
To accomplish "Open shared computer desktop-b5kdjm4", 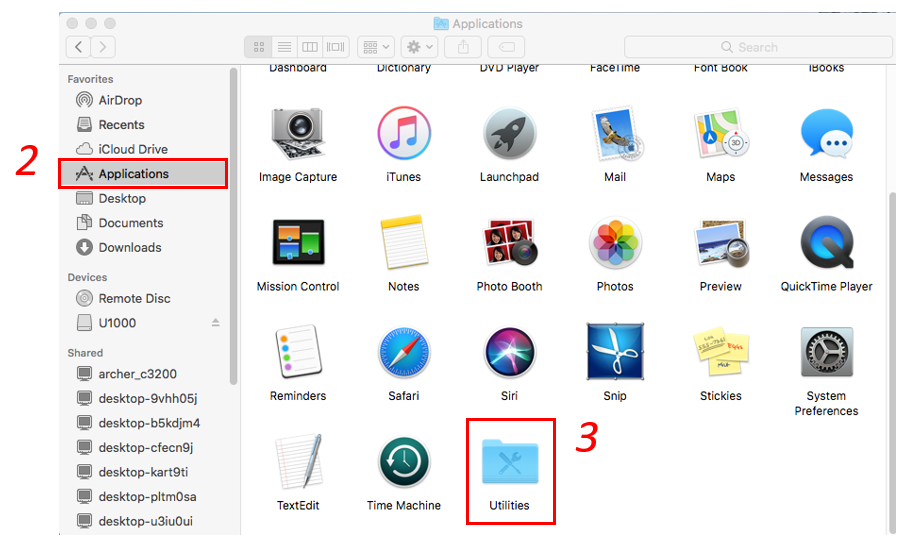I will pos(143,423).
